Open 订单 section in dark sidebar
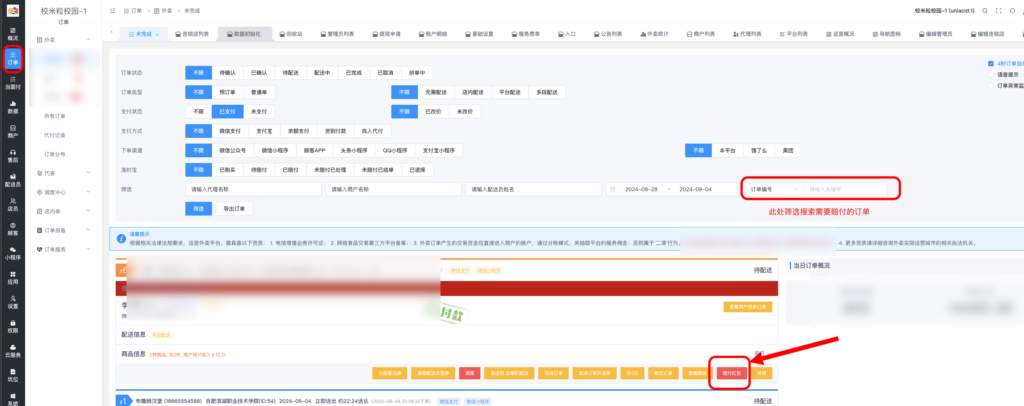 pos(12,59)
